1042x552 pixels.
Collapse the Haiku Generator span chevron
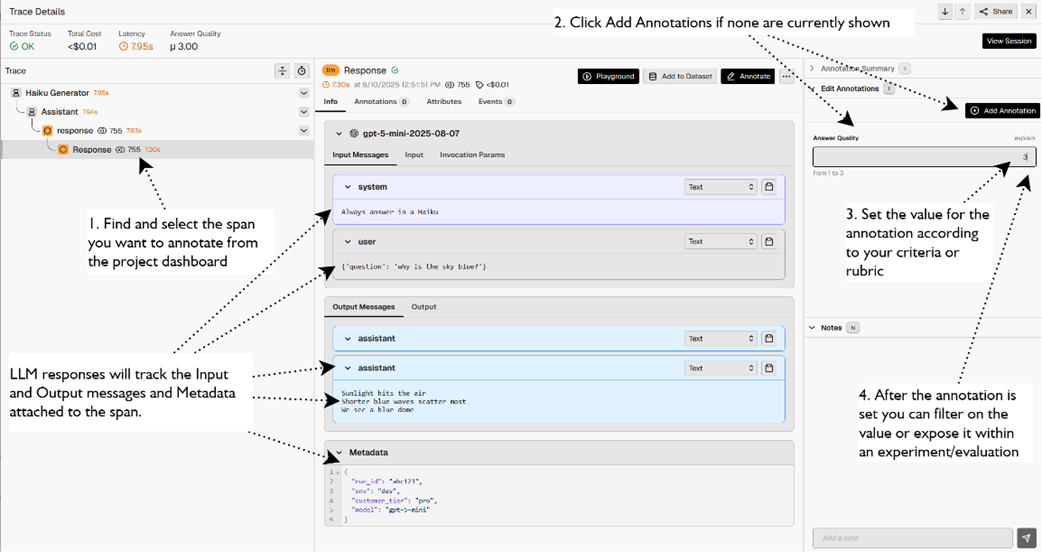click(x=304, y=93)
